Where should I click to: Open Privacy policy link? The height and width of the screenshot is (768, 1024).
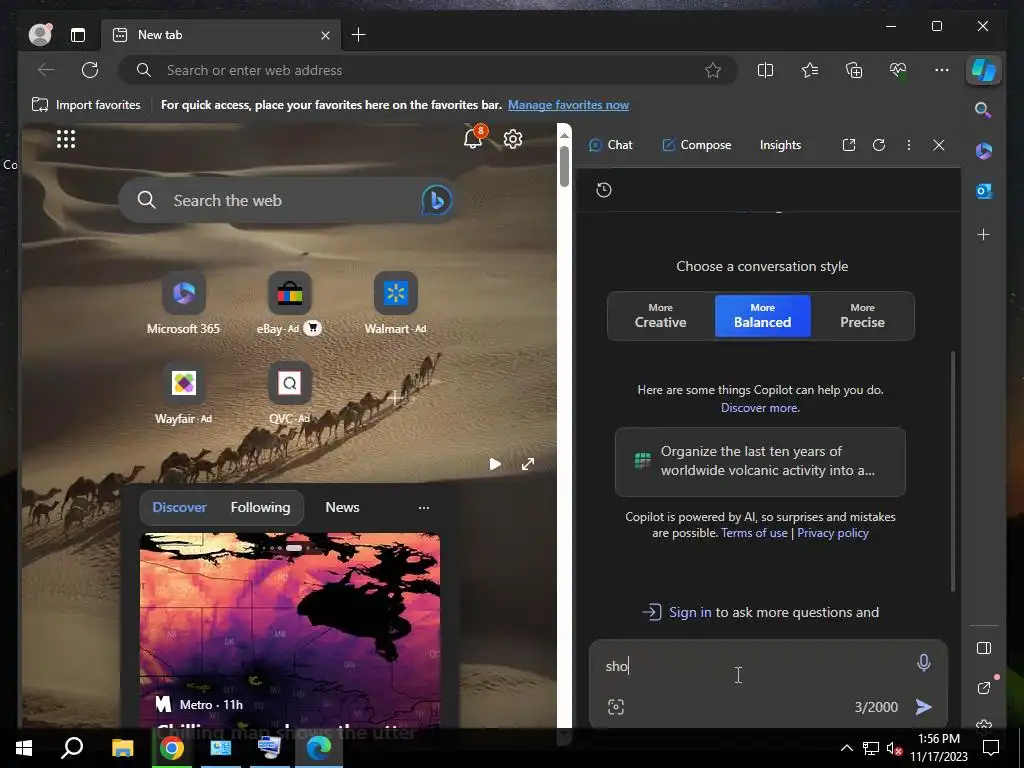tap(833, 533)
